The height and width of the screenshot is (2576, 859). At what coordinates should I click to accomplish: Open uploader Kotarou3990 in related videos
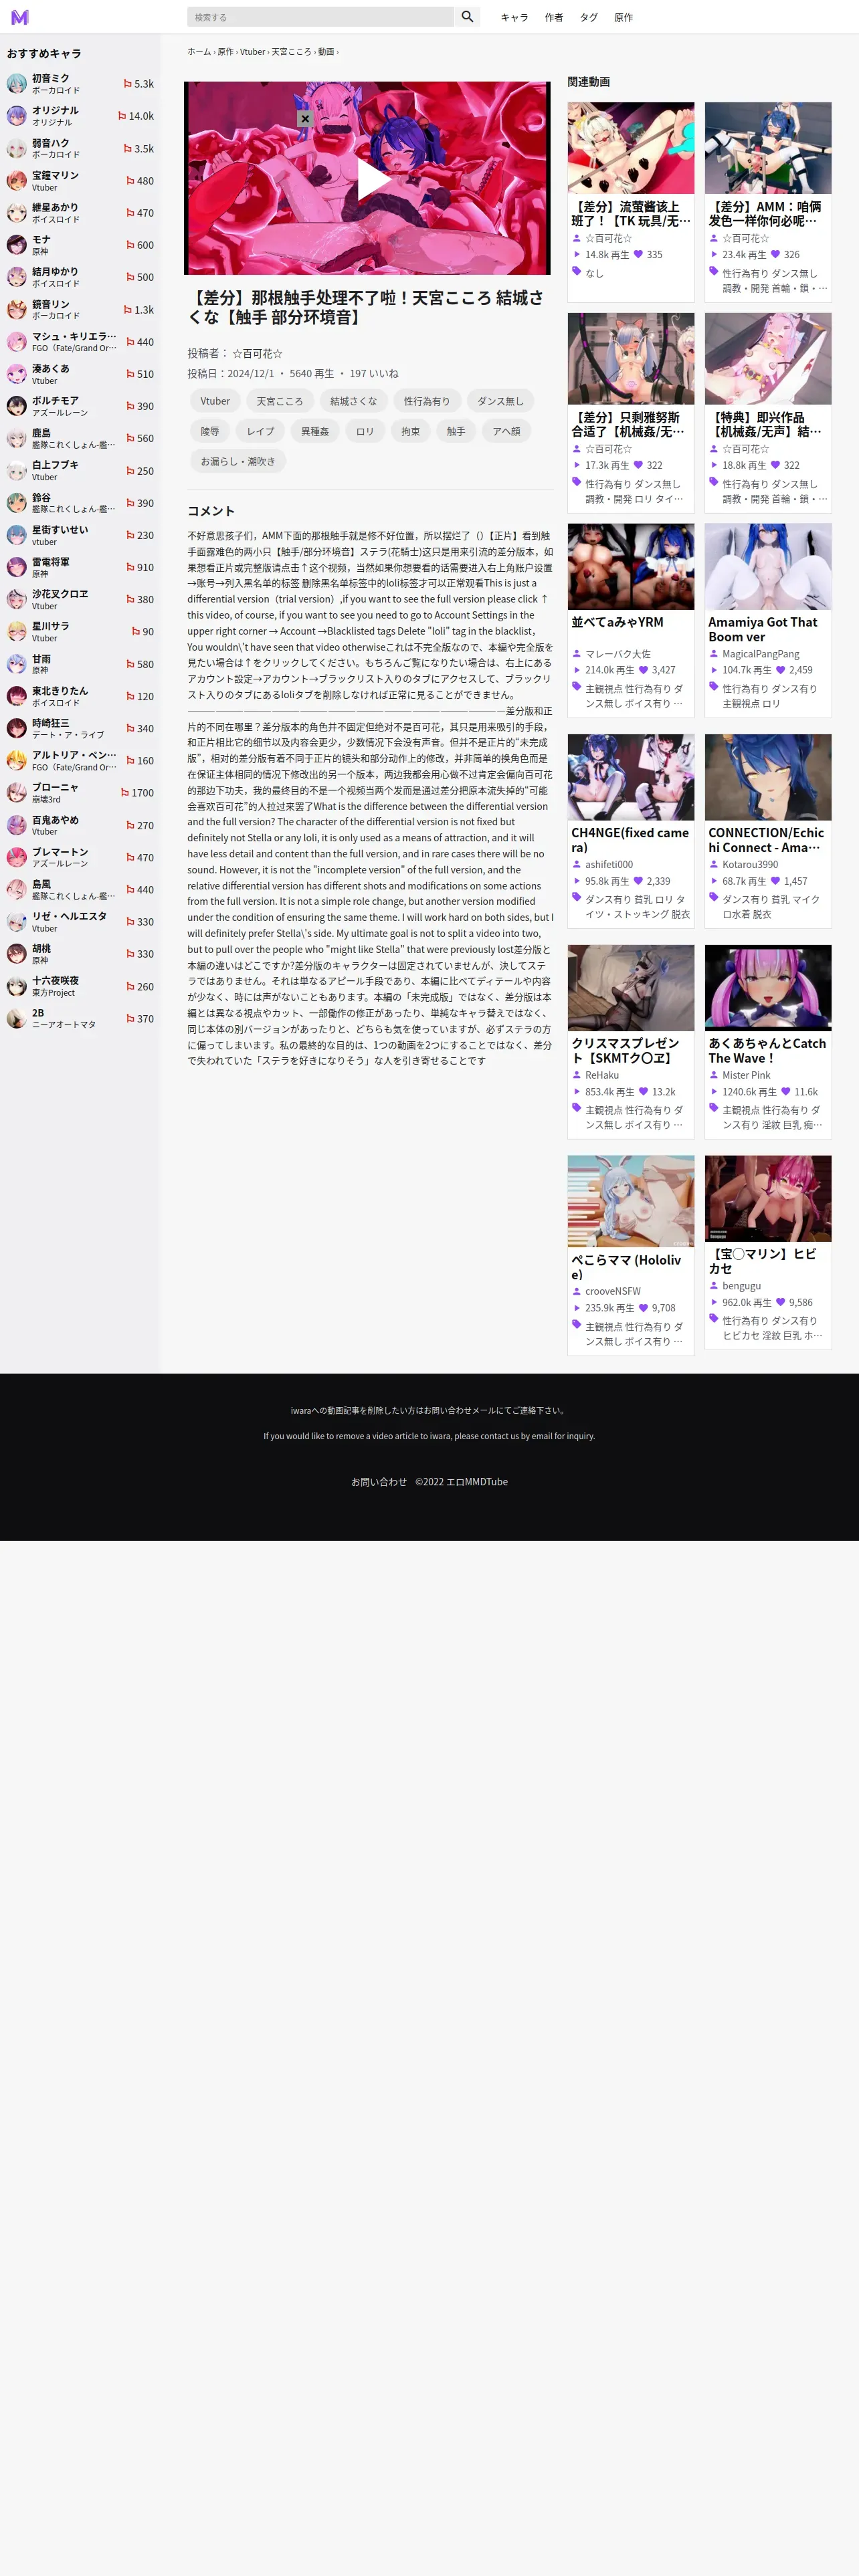pyautogui.click(x=750, y=864)
